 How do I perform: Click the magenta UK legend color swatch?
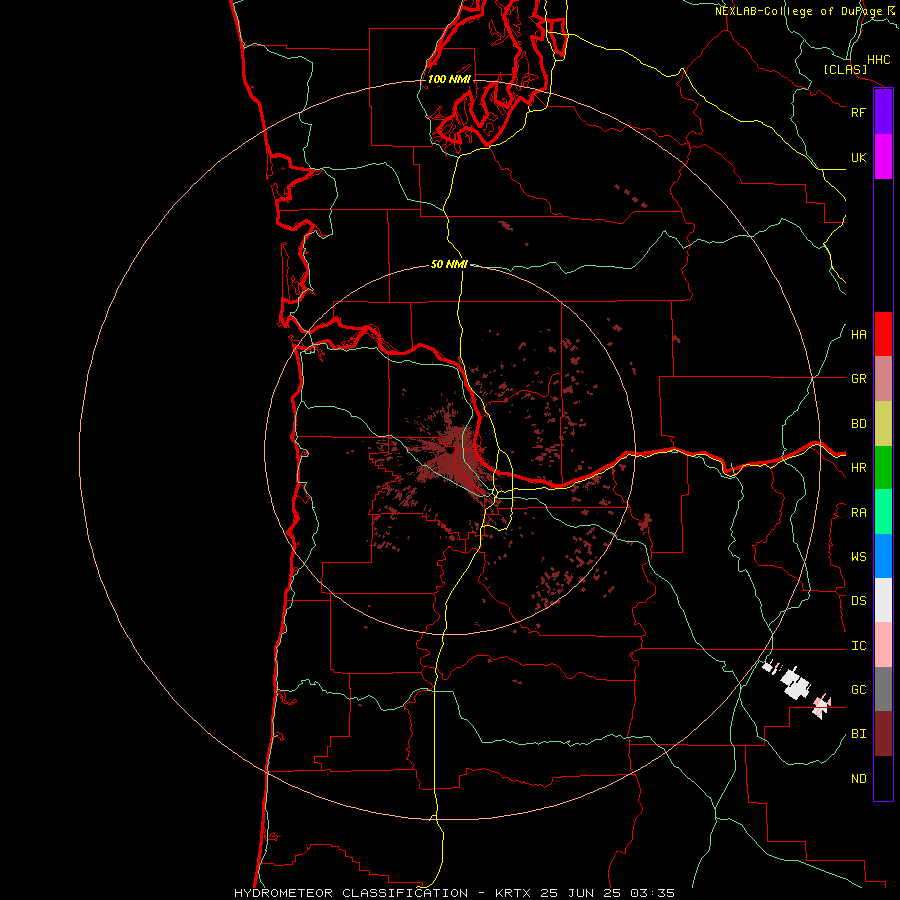[883, 157]
